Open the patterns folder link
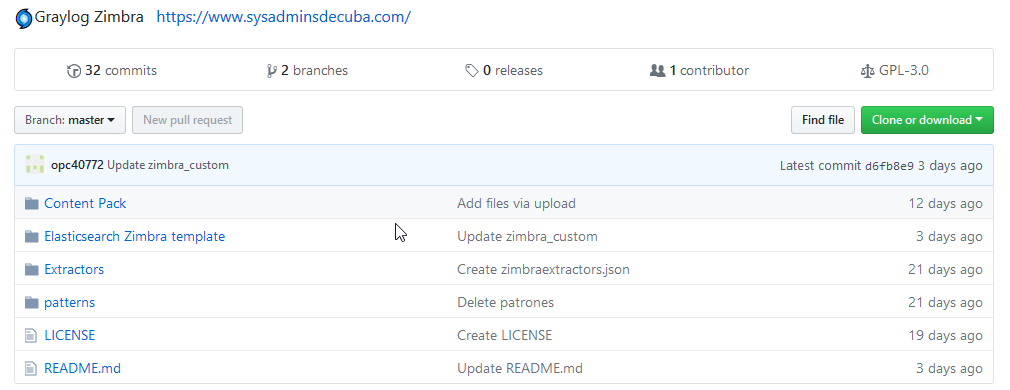Image resolution: width=1010 pixels, height=390 pixels. point(70,302)
